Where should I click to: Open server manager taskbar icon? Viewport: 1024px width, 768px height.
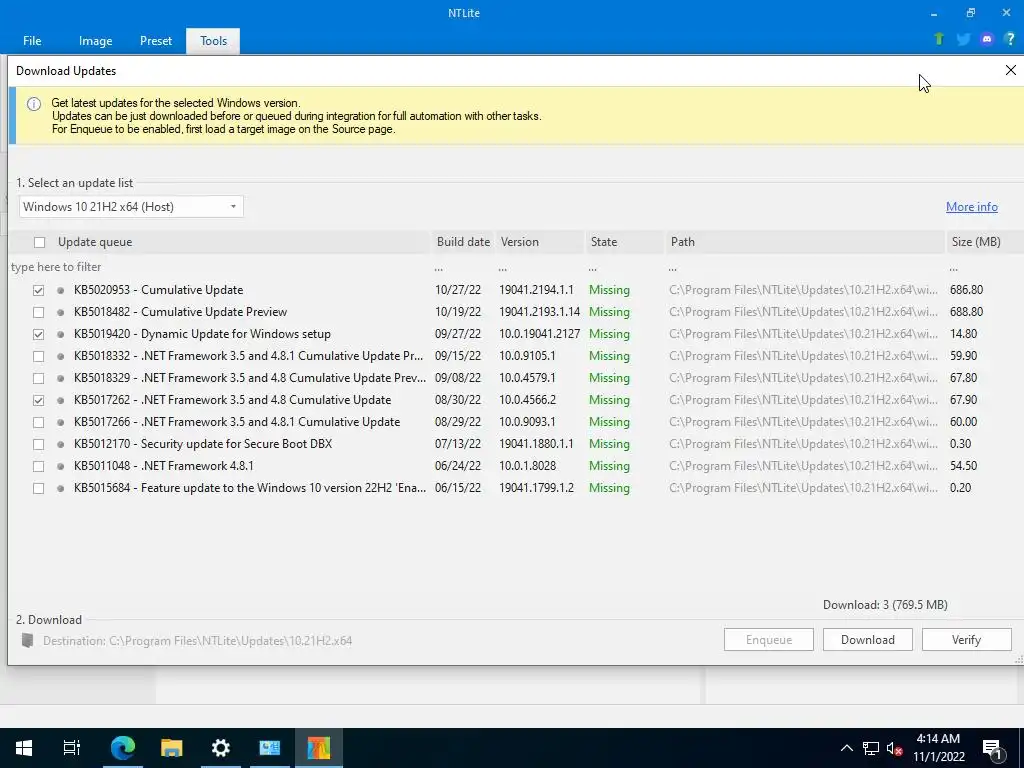click(x=270, y=748)
